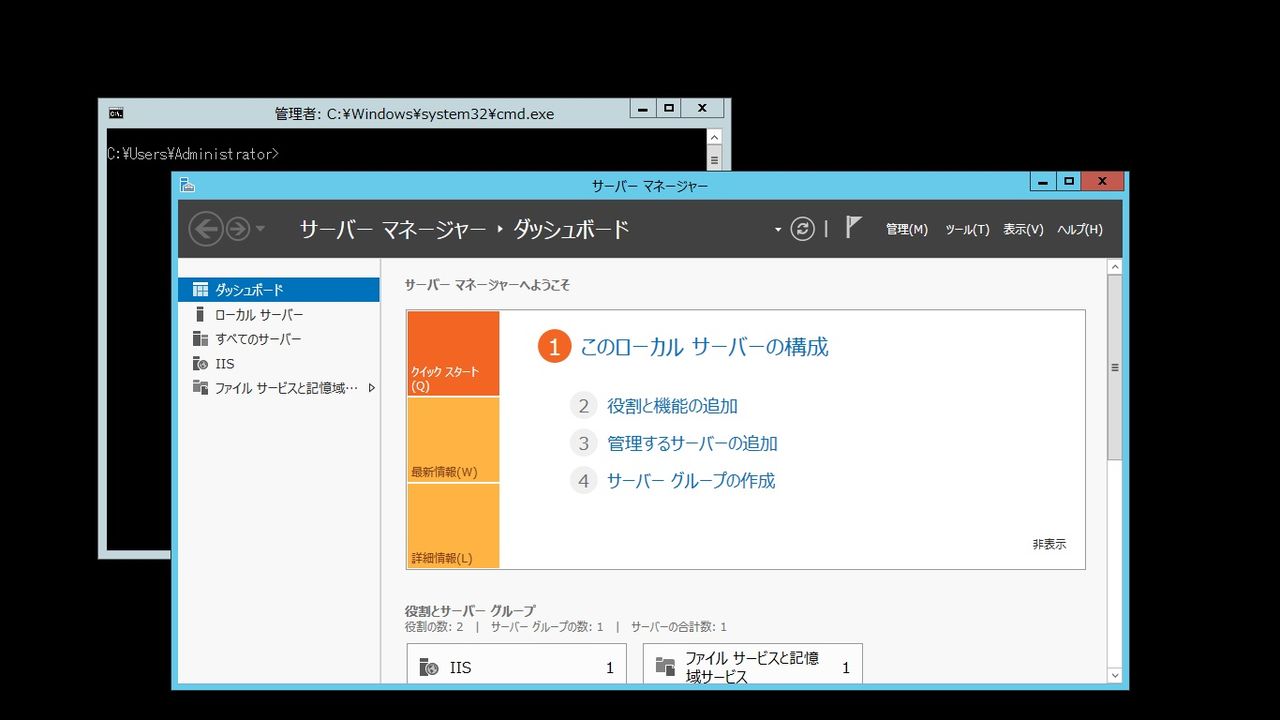Viewport: 1280px width, 720px height.
Task: Click the cmd.exe window title bar icon
Action: 116,113
